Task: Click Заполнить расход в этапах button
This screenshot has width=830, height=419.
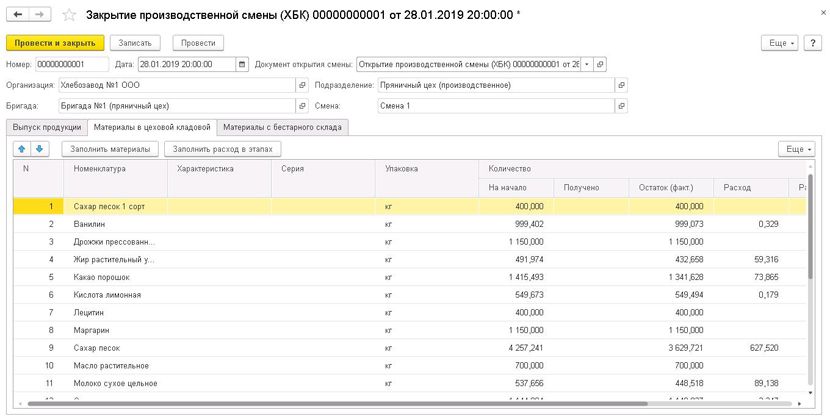Action: 222,149
